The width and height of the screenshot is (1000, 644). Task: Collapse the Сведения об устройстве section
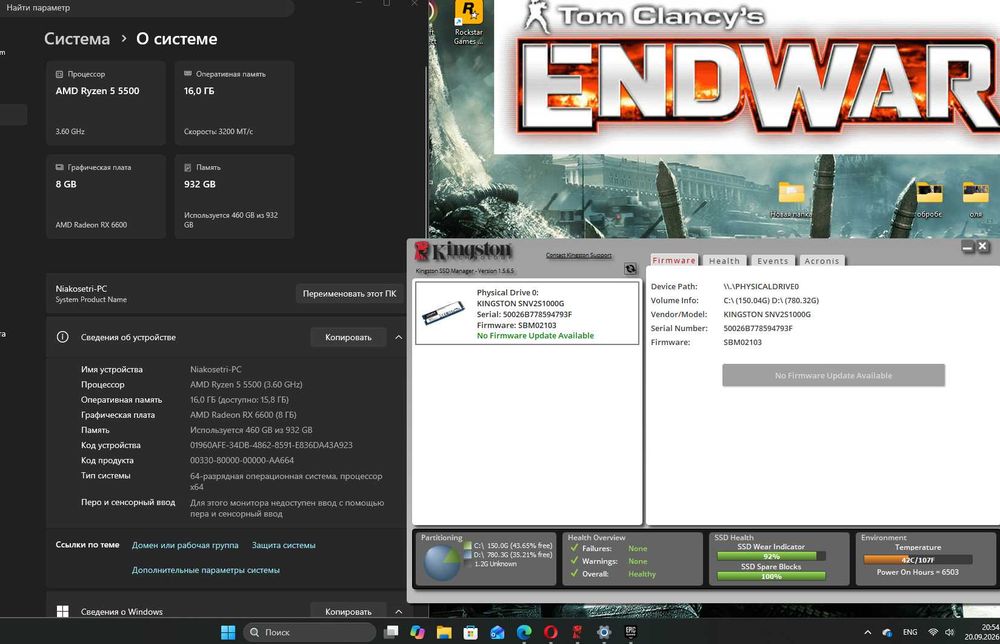(x=399, y=337)
